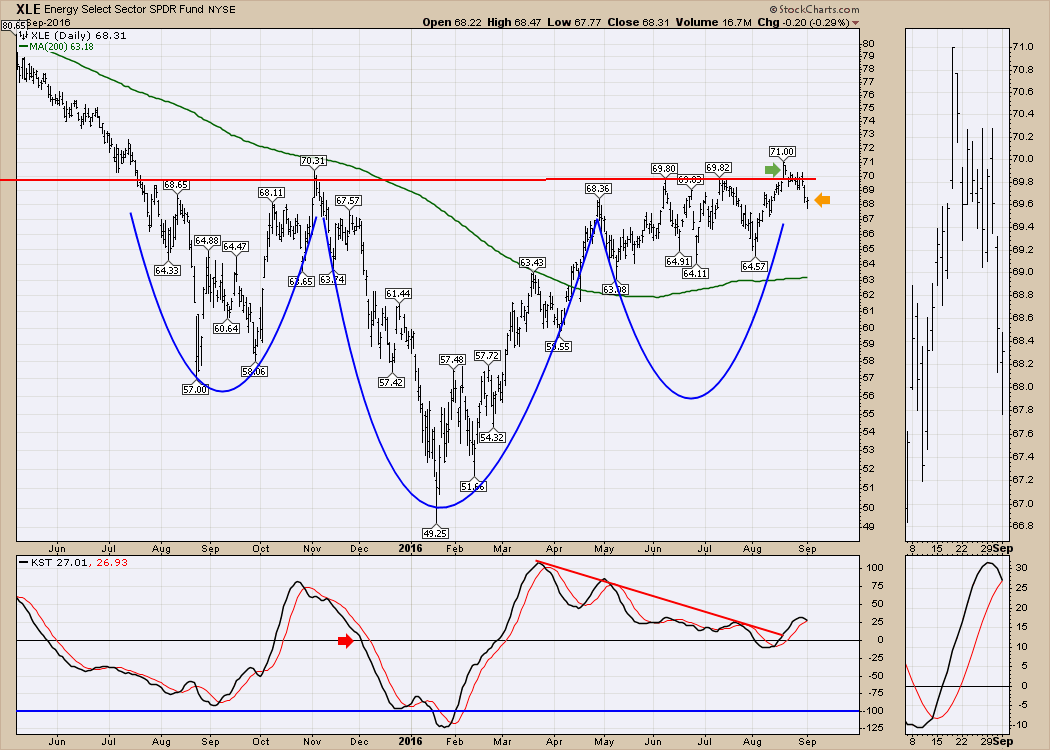This screenshot has height=750, width=1050.
Task: Click the 57.00 trough price label
Action: point(196,389)
